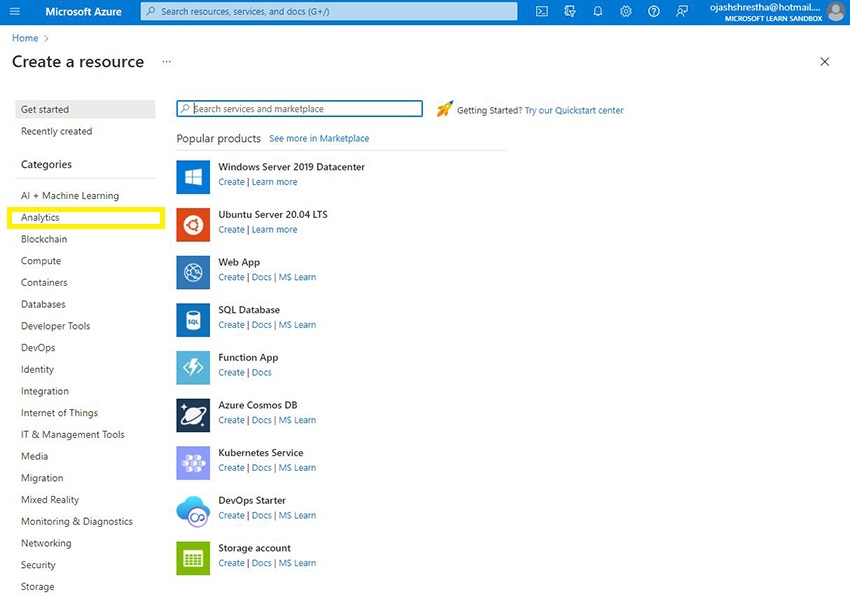Click the SQL Database product icon
850x599 pixels.
click(x=193, y=320)
